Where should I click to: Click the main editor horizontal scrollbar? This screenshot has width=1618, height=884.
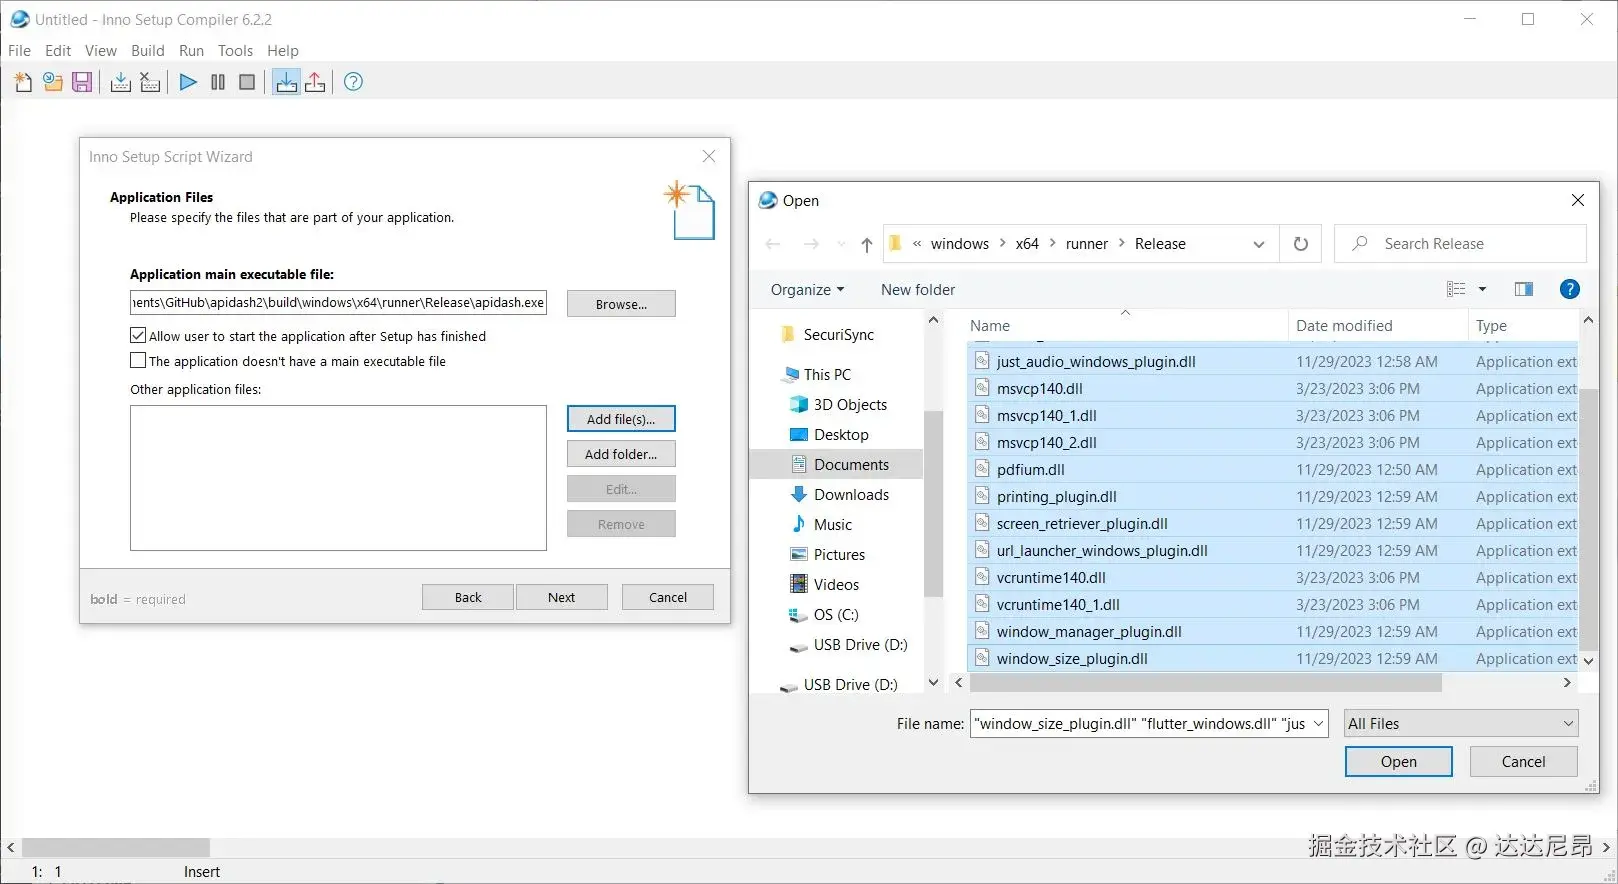(x=116, y=848)
